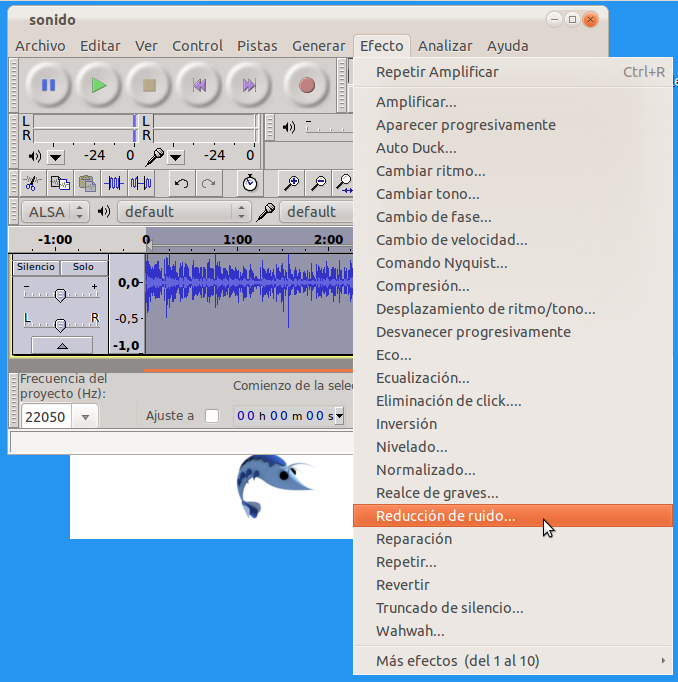The image size is (678, 682).
Task: Open the Ver menu
Action: point(146,46)
